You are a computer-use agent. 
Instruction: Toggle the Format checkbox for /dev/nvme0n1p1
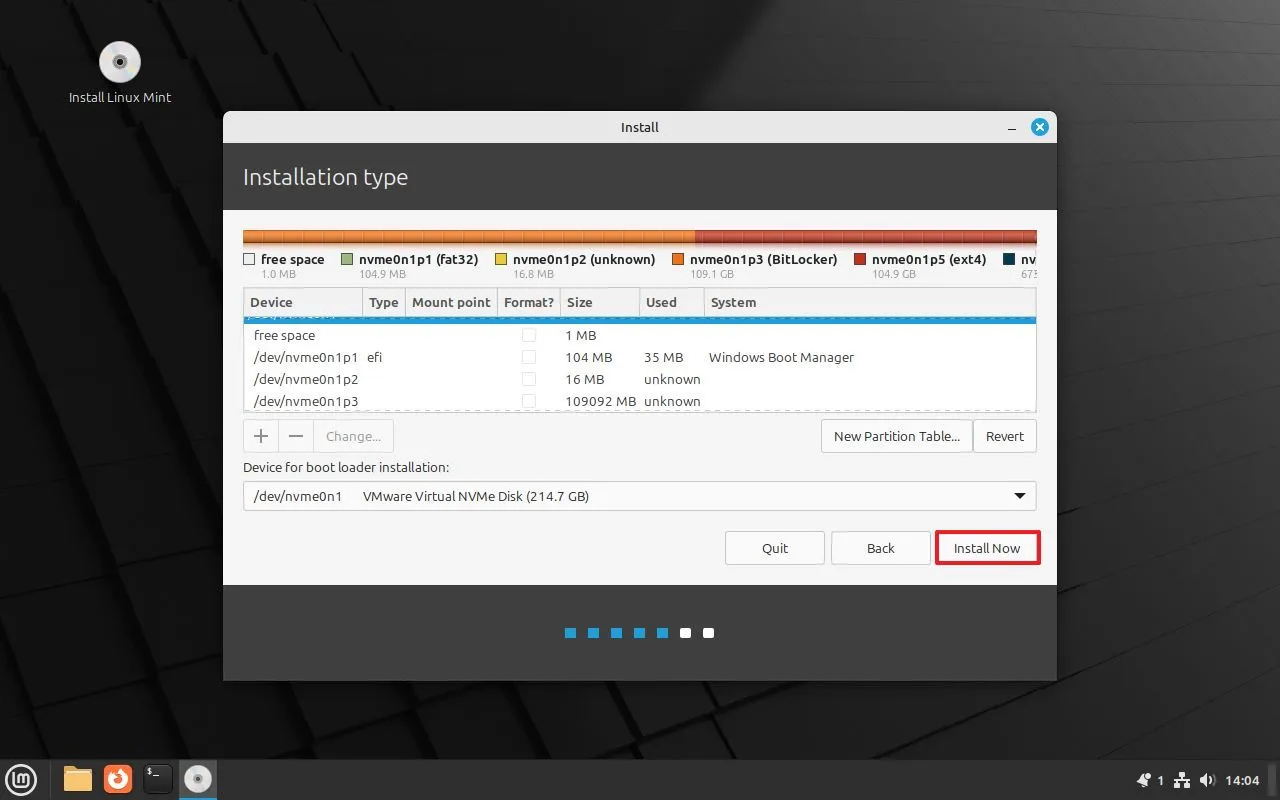pyautogui.click(x=529, y=357)
